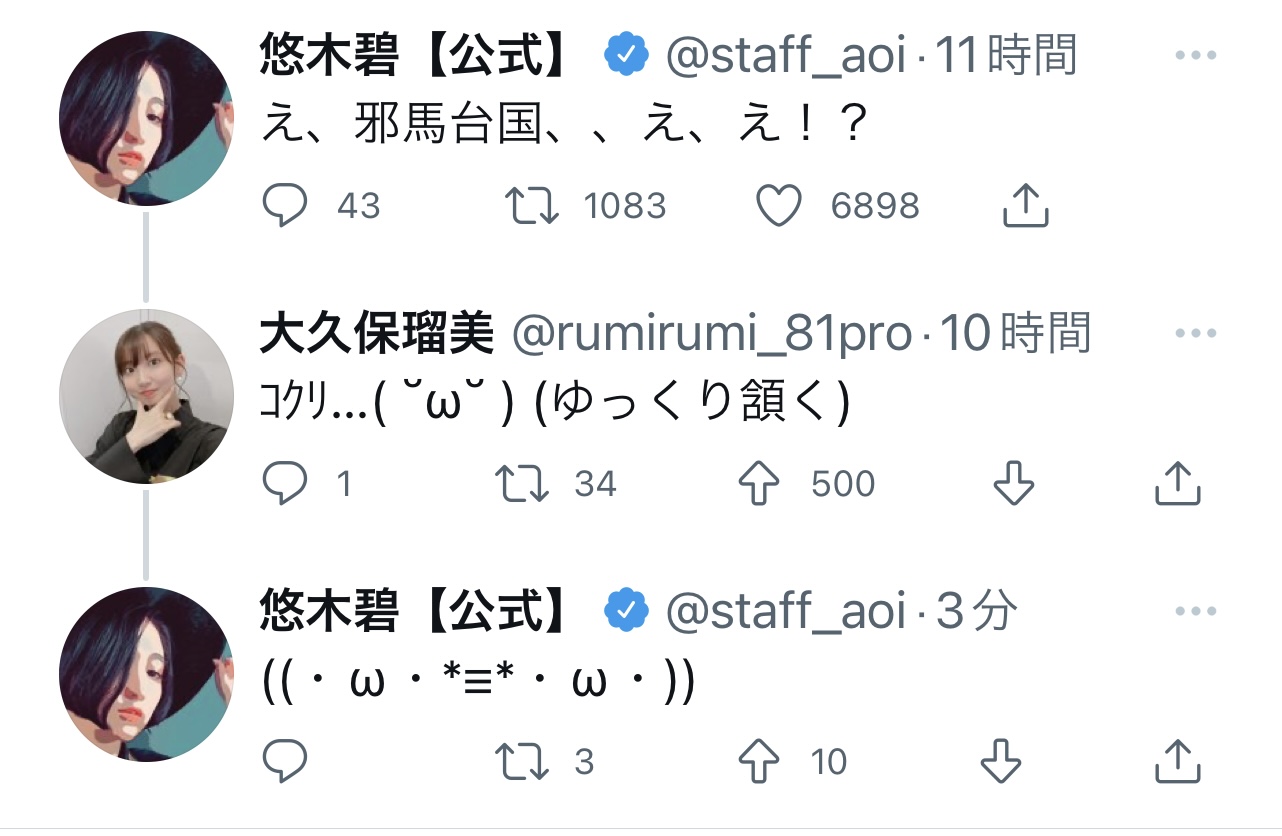Visit @rumirumi_81pro profile via handle
This screenshot has height=836, width=1282.
click(712, 335)
